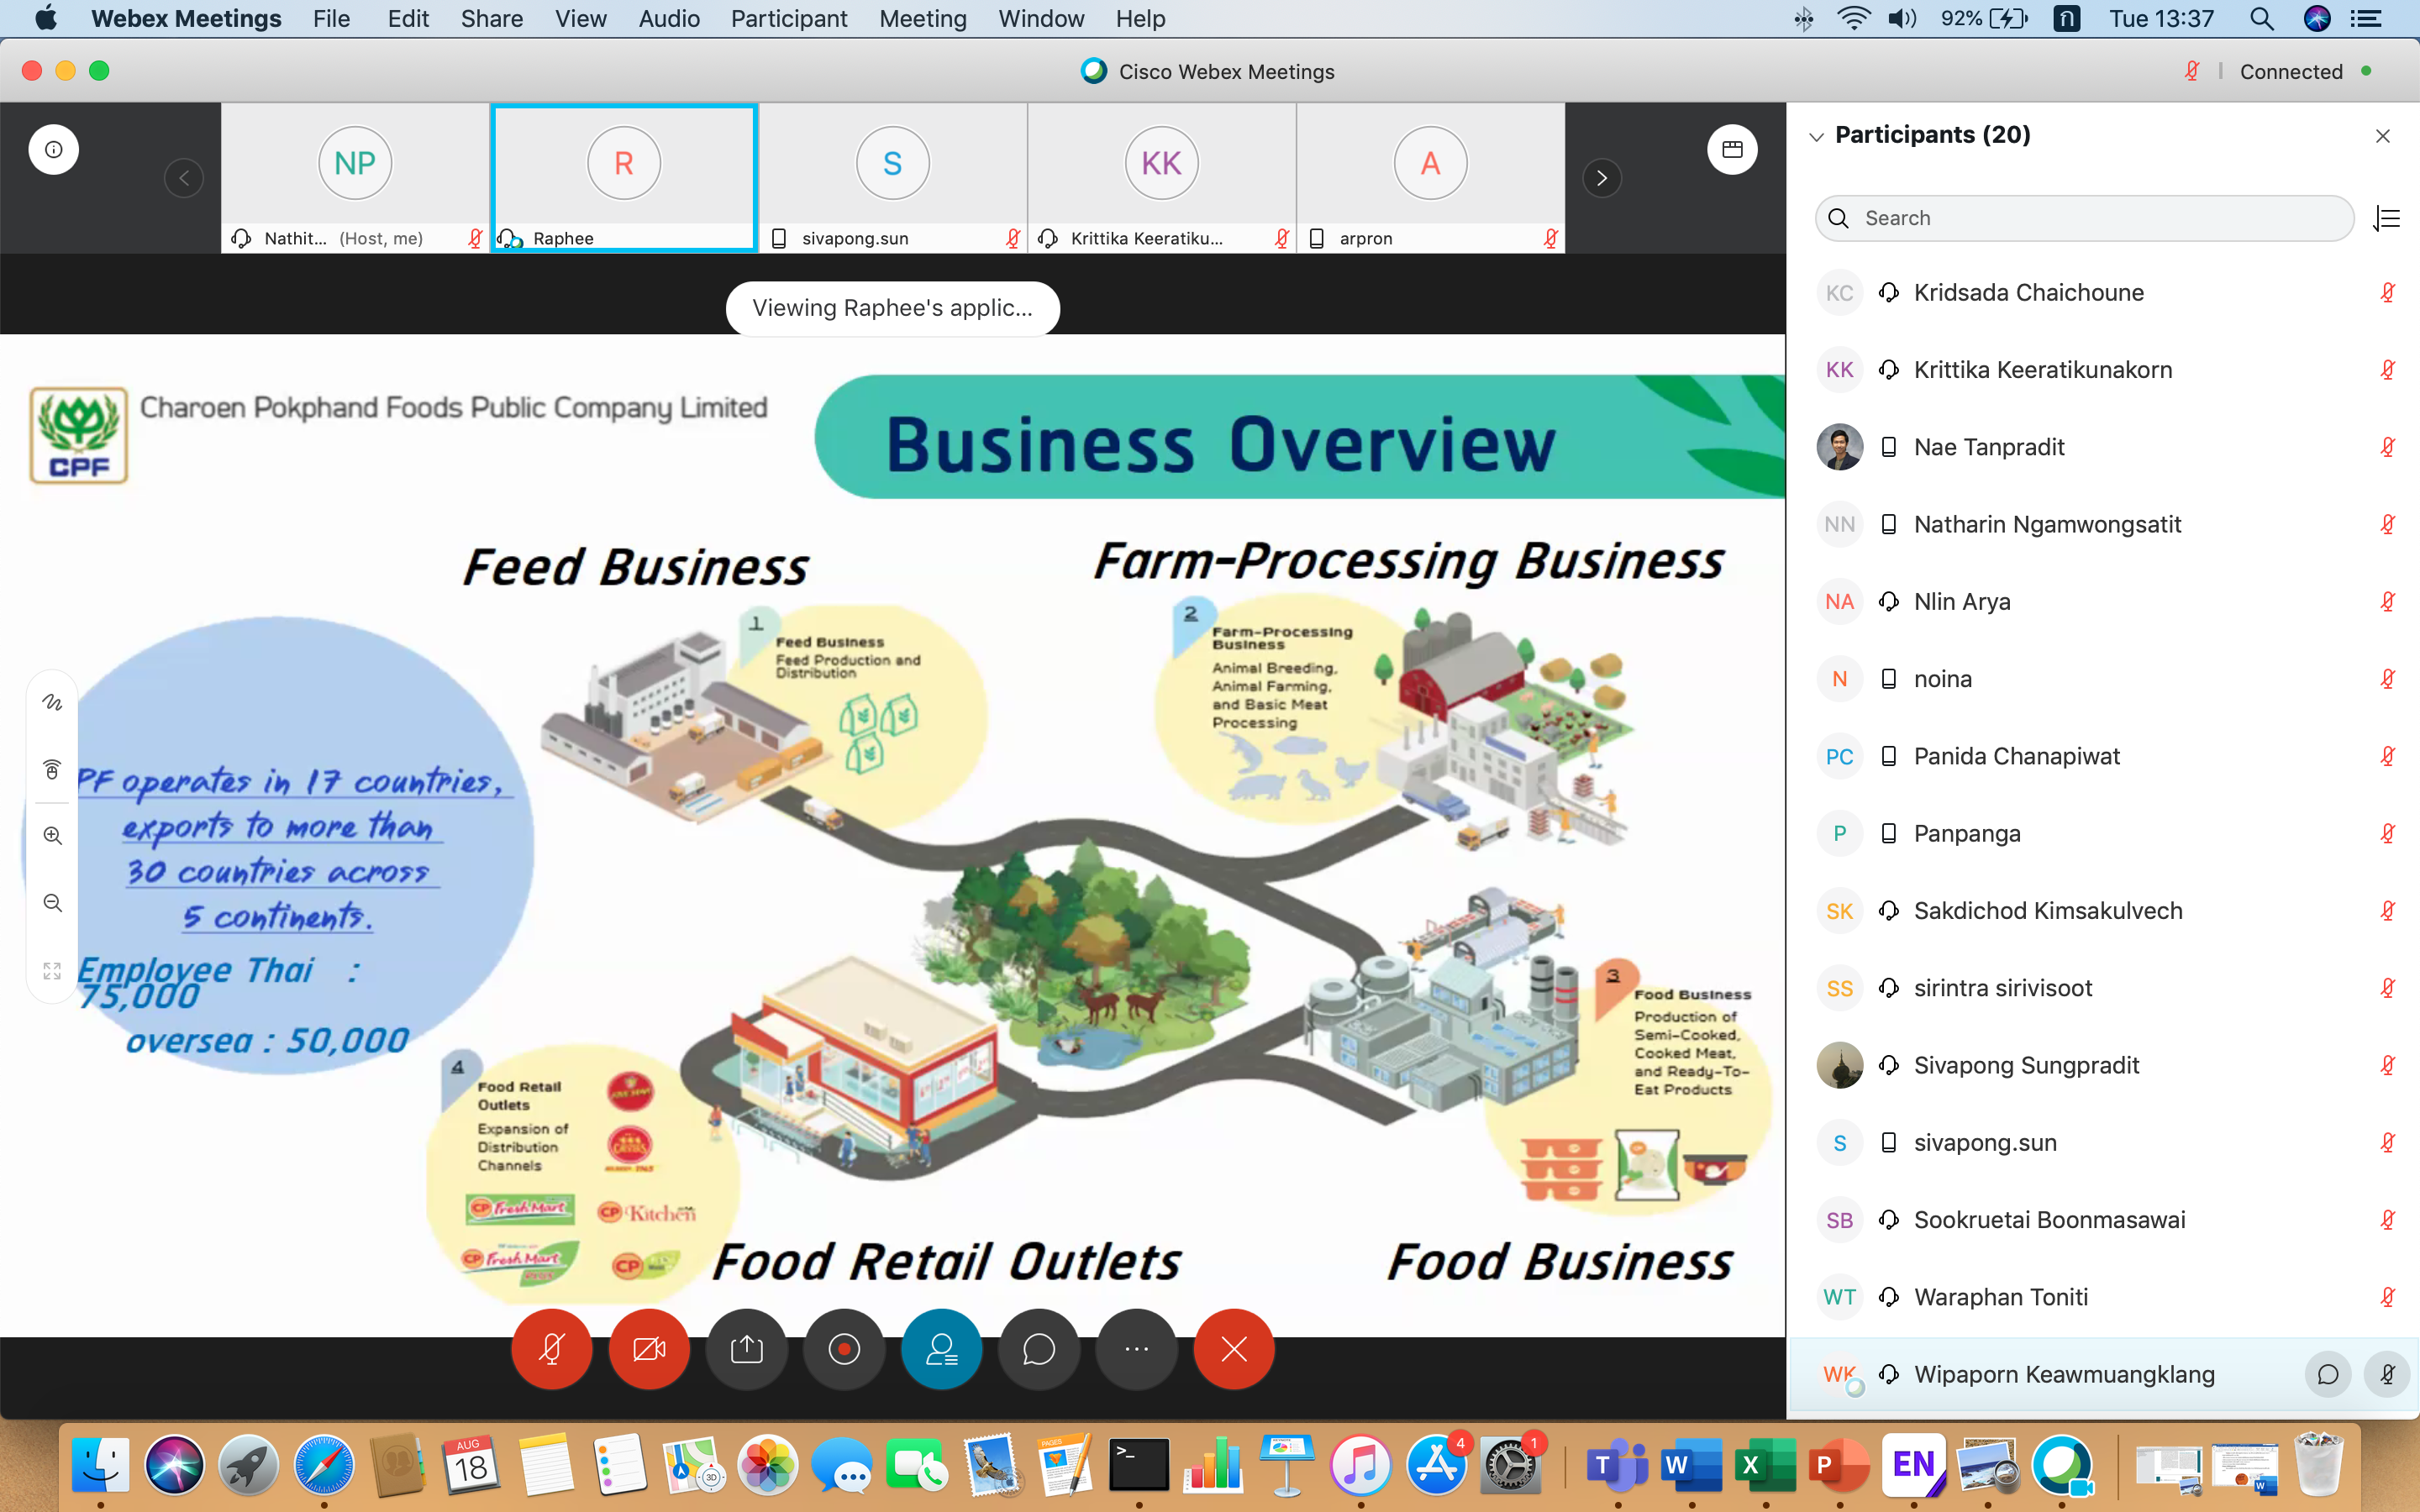Open Microsoft Teams from the Dock
The width and height of the screenshot is (2420, 1512).
coord(1617,1466)
